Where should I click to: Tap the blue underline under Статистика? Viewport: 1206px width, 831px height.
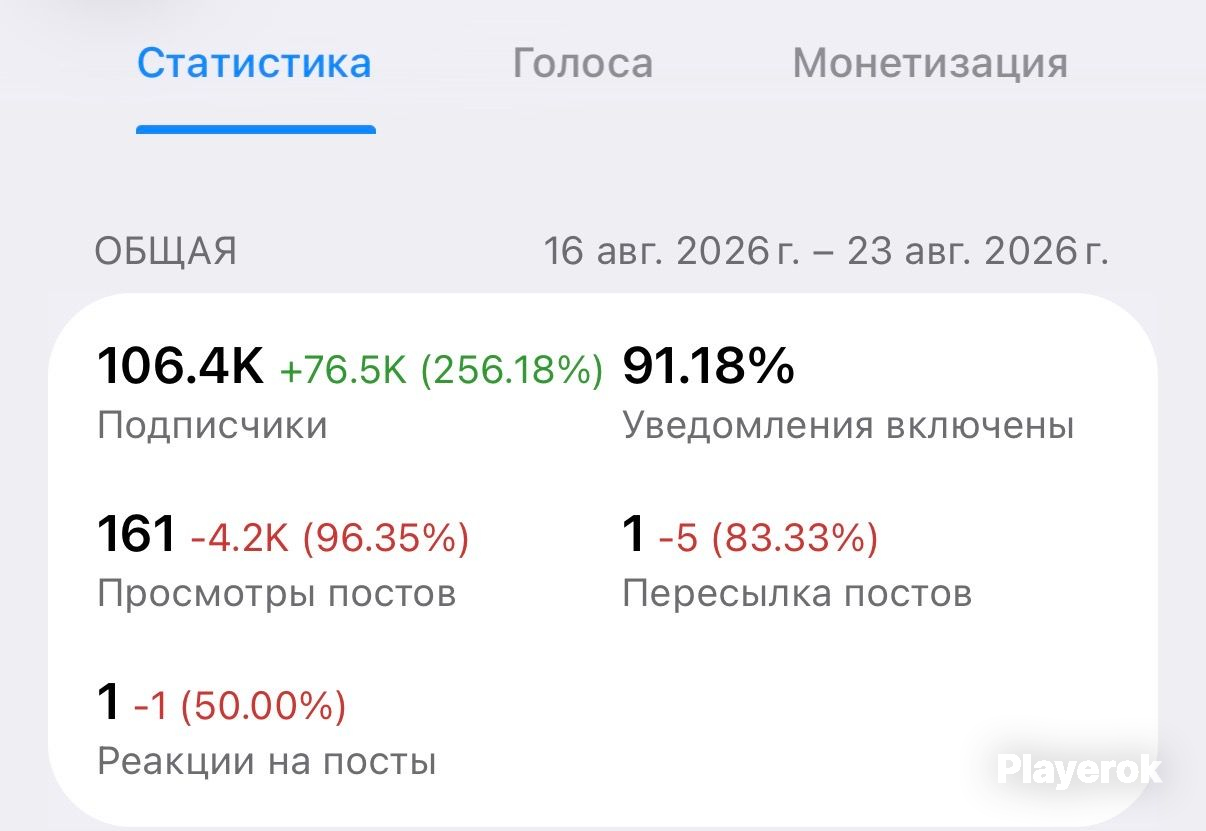[x=256, y=129]
